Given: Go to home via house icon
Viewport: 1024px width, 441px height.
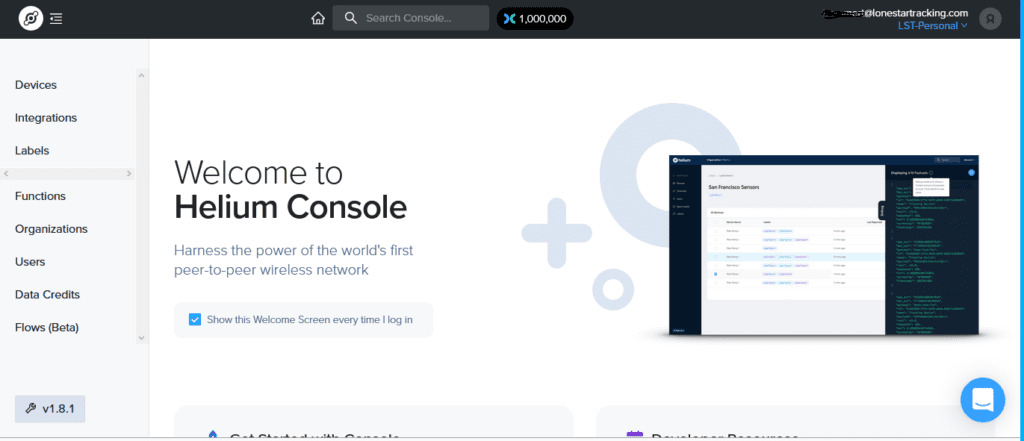Looking at the screenshot, I should [x=318, y=18].
